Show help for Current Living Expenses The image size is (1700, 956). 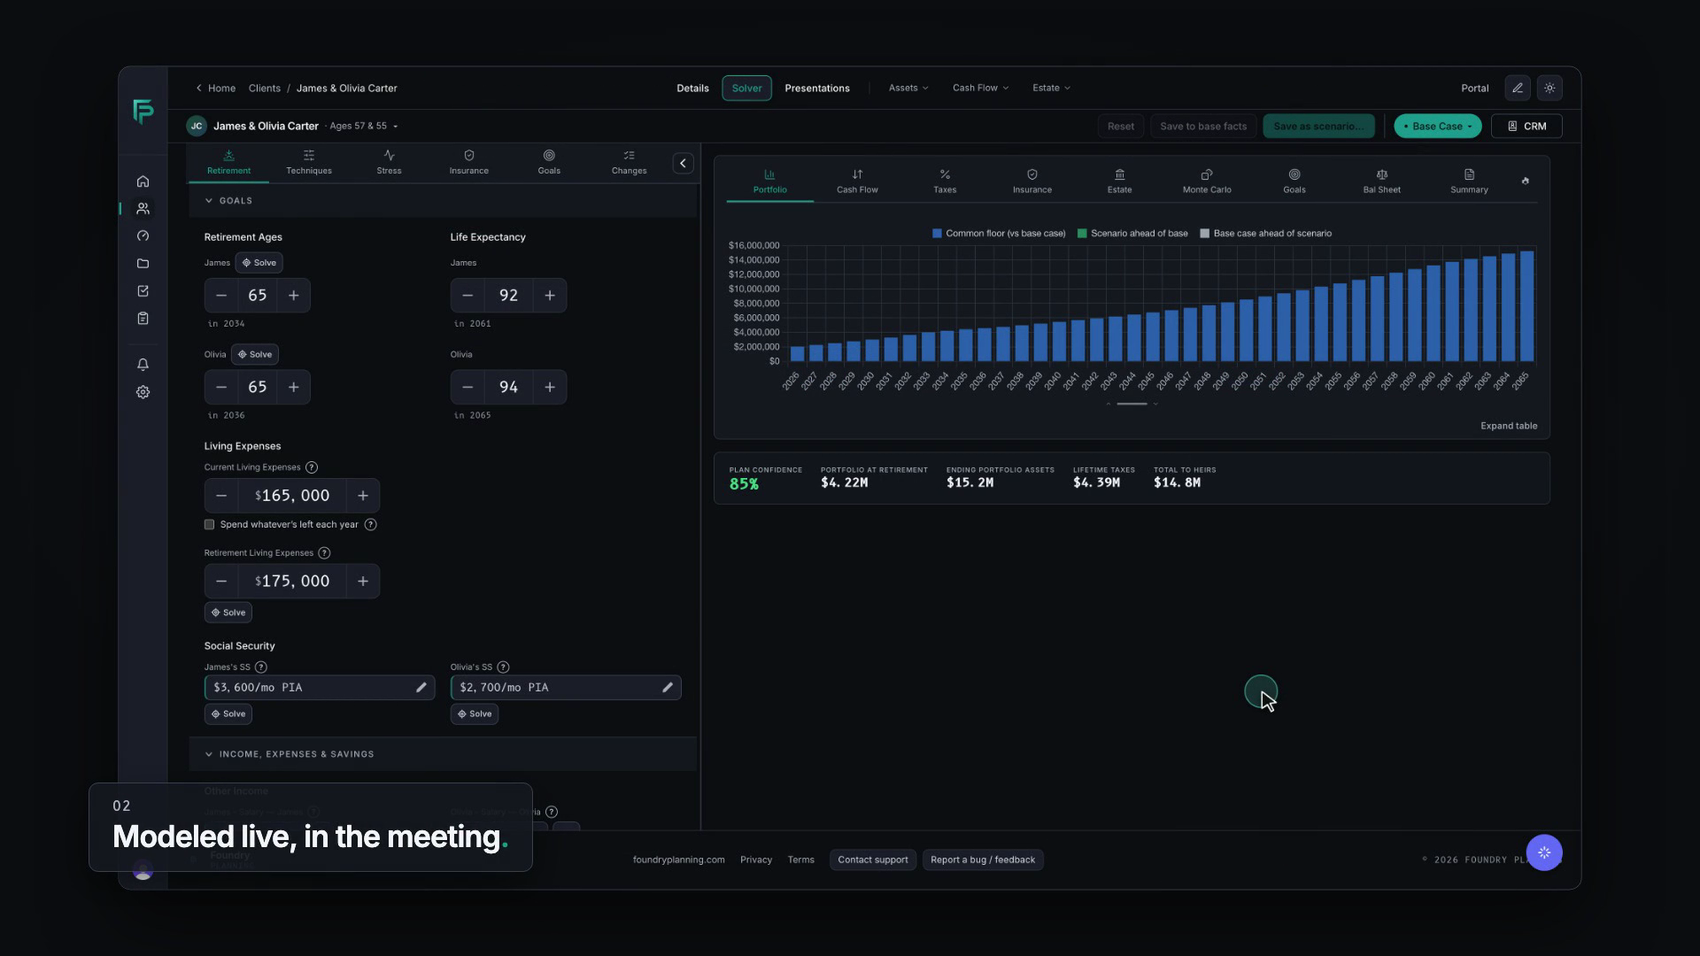312,467
